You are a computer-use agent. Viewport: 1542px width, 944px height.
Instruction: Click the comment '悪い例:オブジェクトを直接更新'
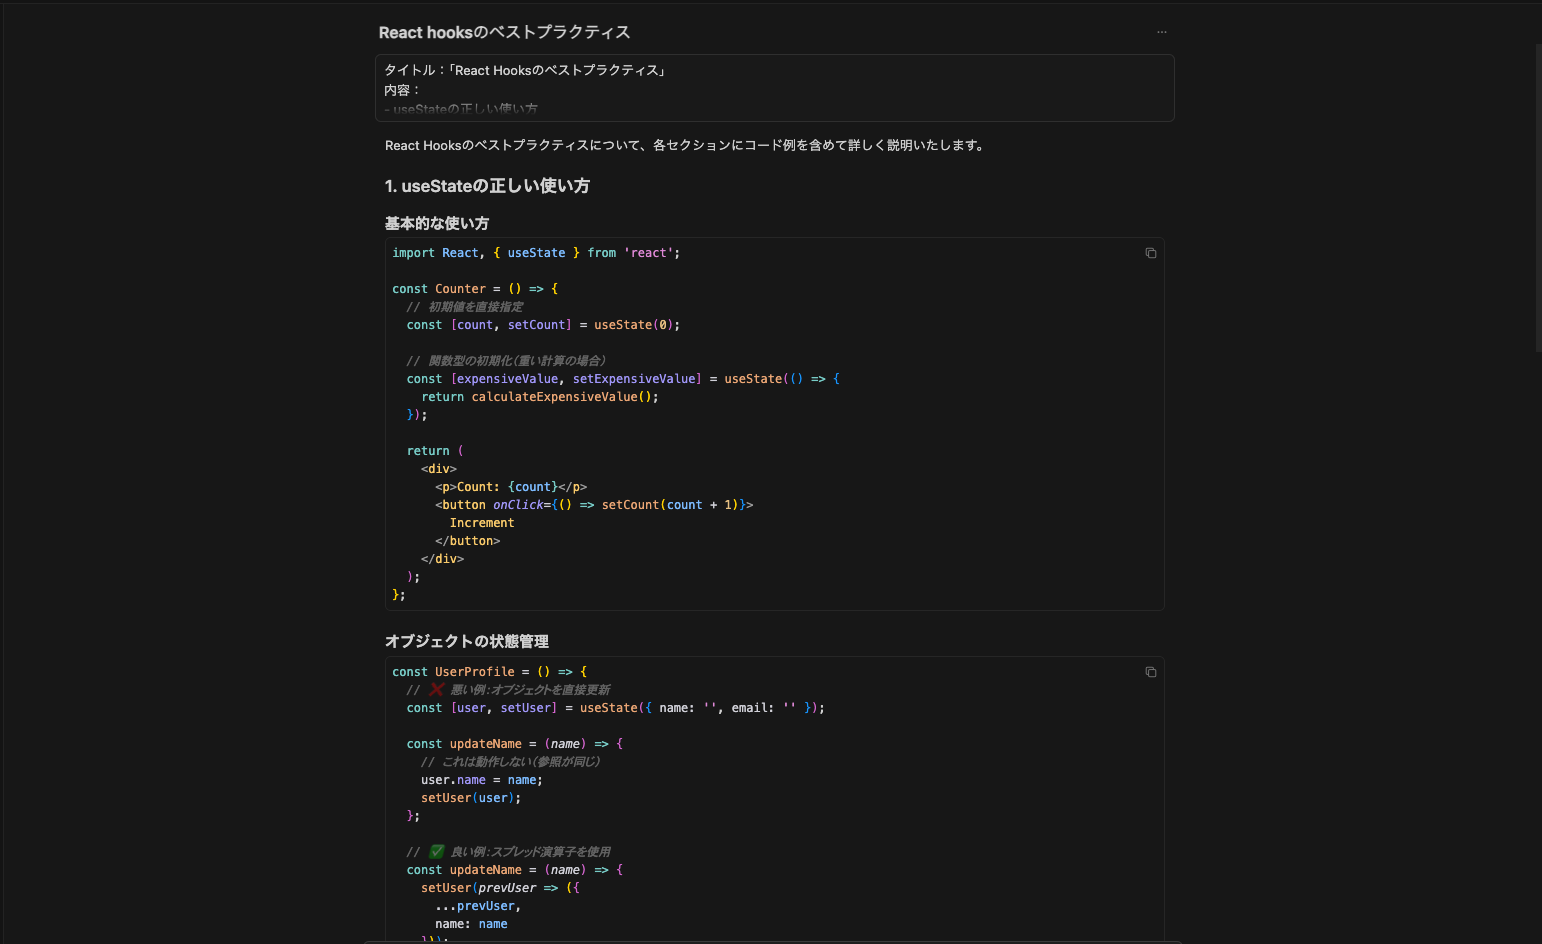[x=530, y=690]
